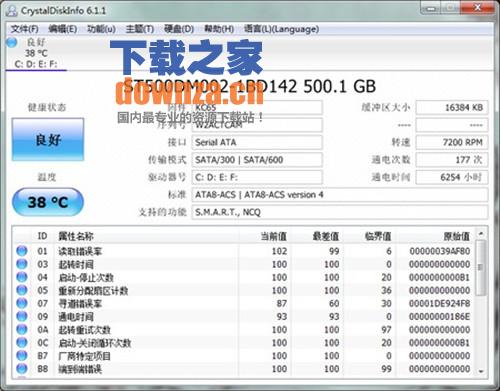
Task: Select the 通电时间 attribute name in row 09
Action: pyautogui.click(x=76, y=317)
